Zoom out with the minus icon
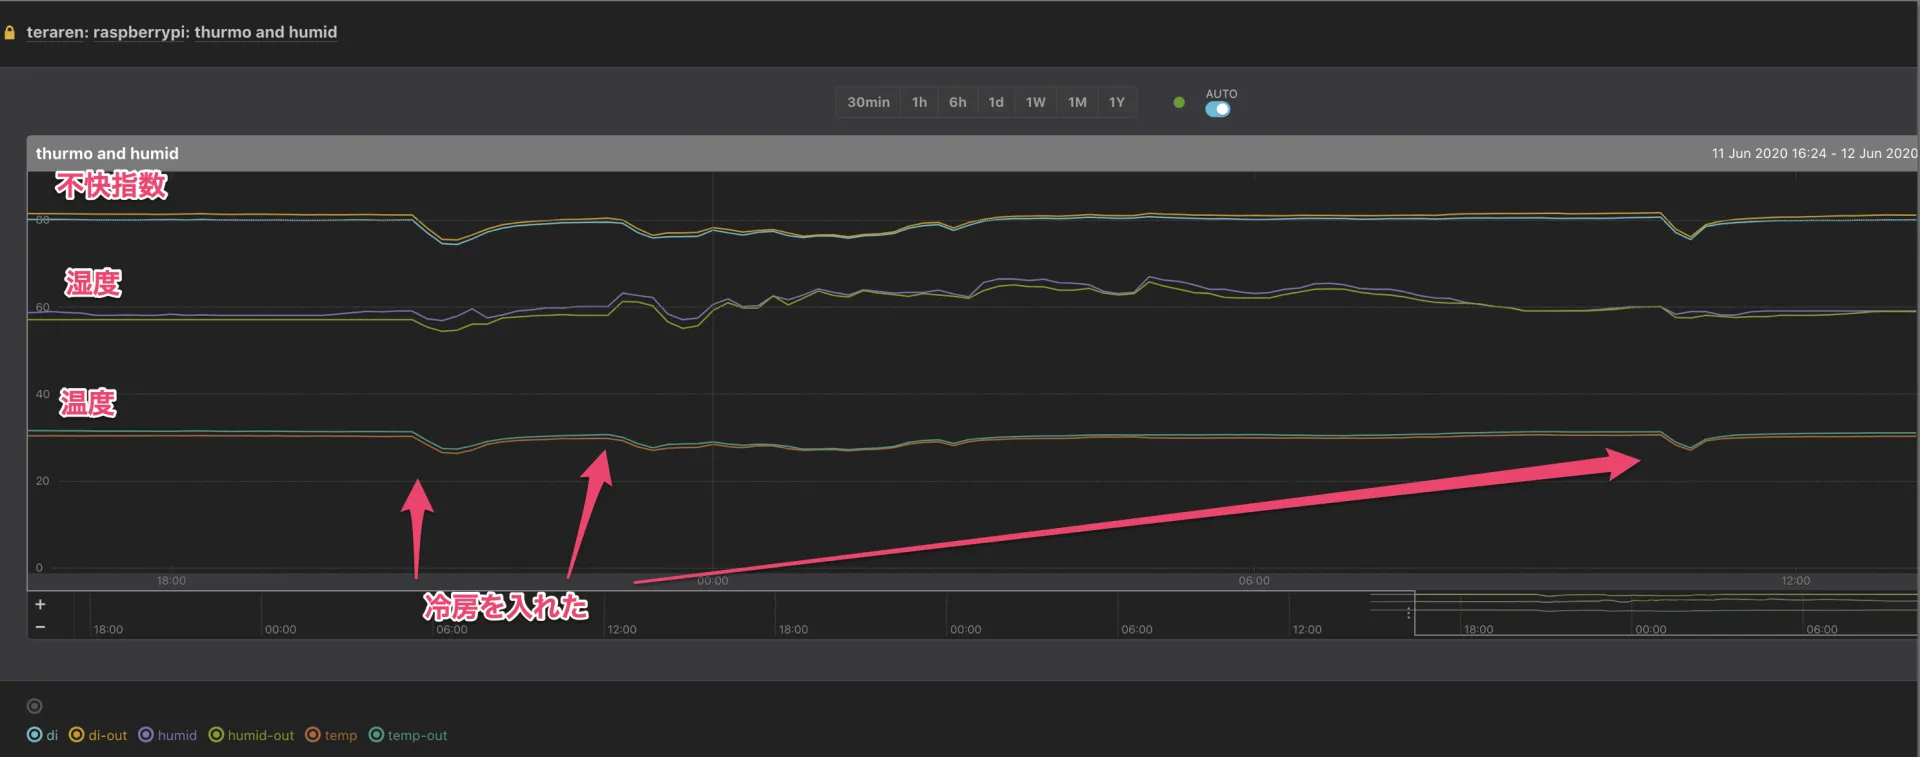The height and width of the screenshot is (757, 1920). click(x=40, y=627)
